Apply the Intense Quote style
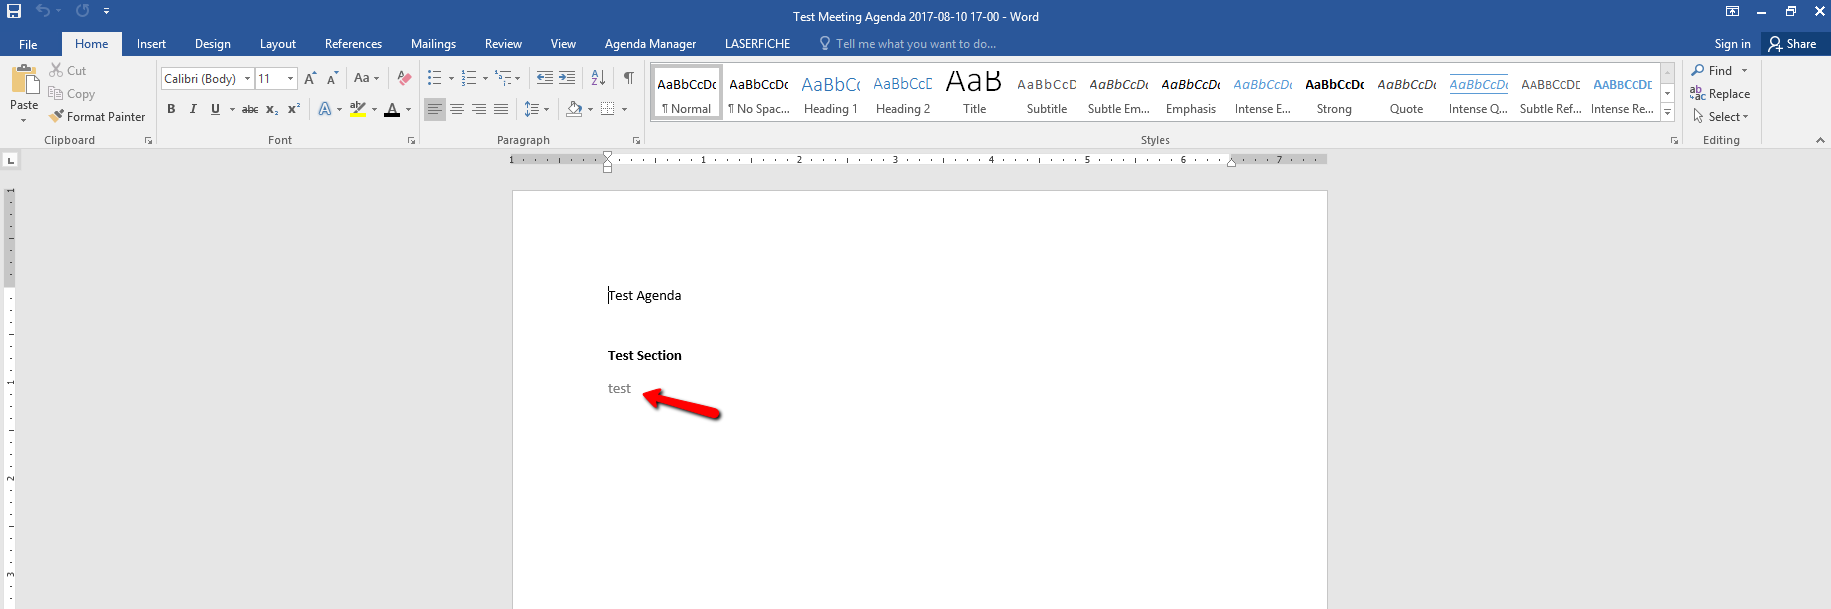Screen dimensions: 1831x609 (x=1478, y=93)
